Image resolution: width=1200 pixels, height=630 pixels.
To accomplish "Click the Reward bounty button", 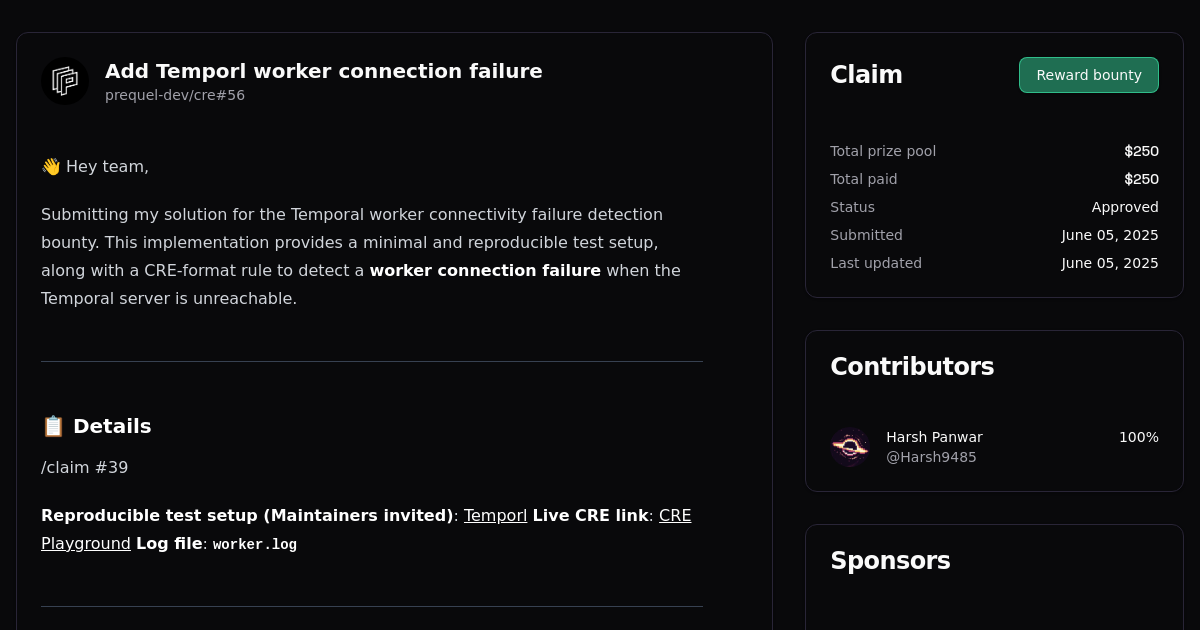I will point(1089,75).
